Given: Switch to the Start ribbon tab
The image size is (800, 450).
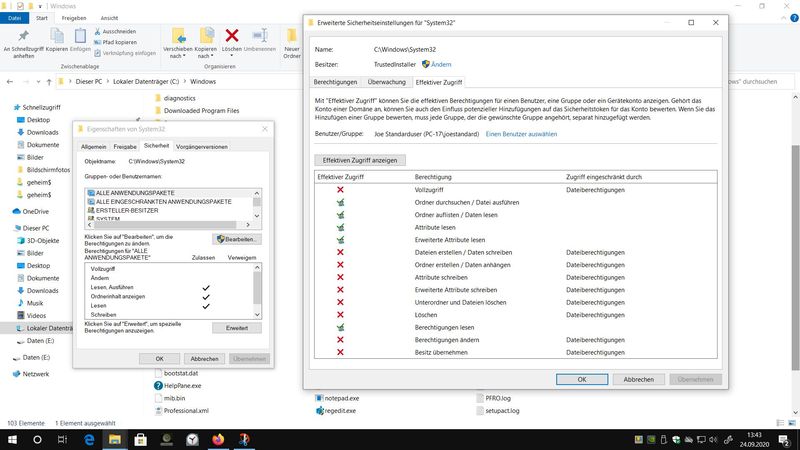Looking at the screenshot, I should pyautogui.click(x=42, y=18).
